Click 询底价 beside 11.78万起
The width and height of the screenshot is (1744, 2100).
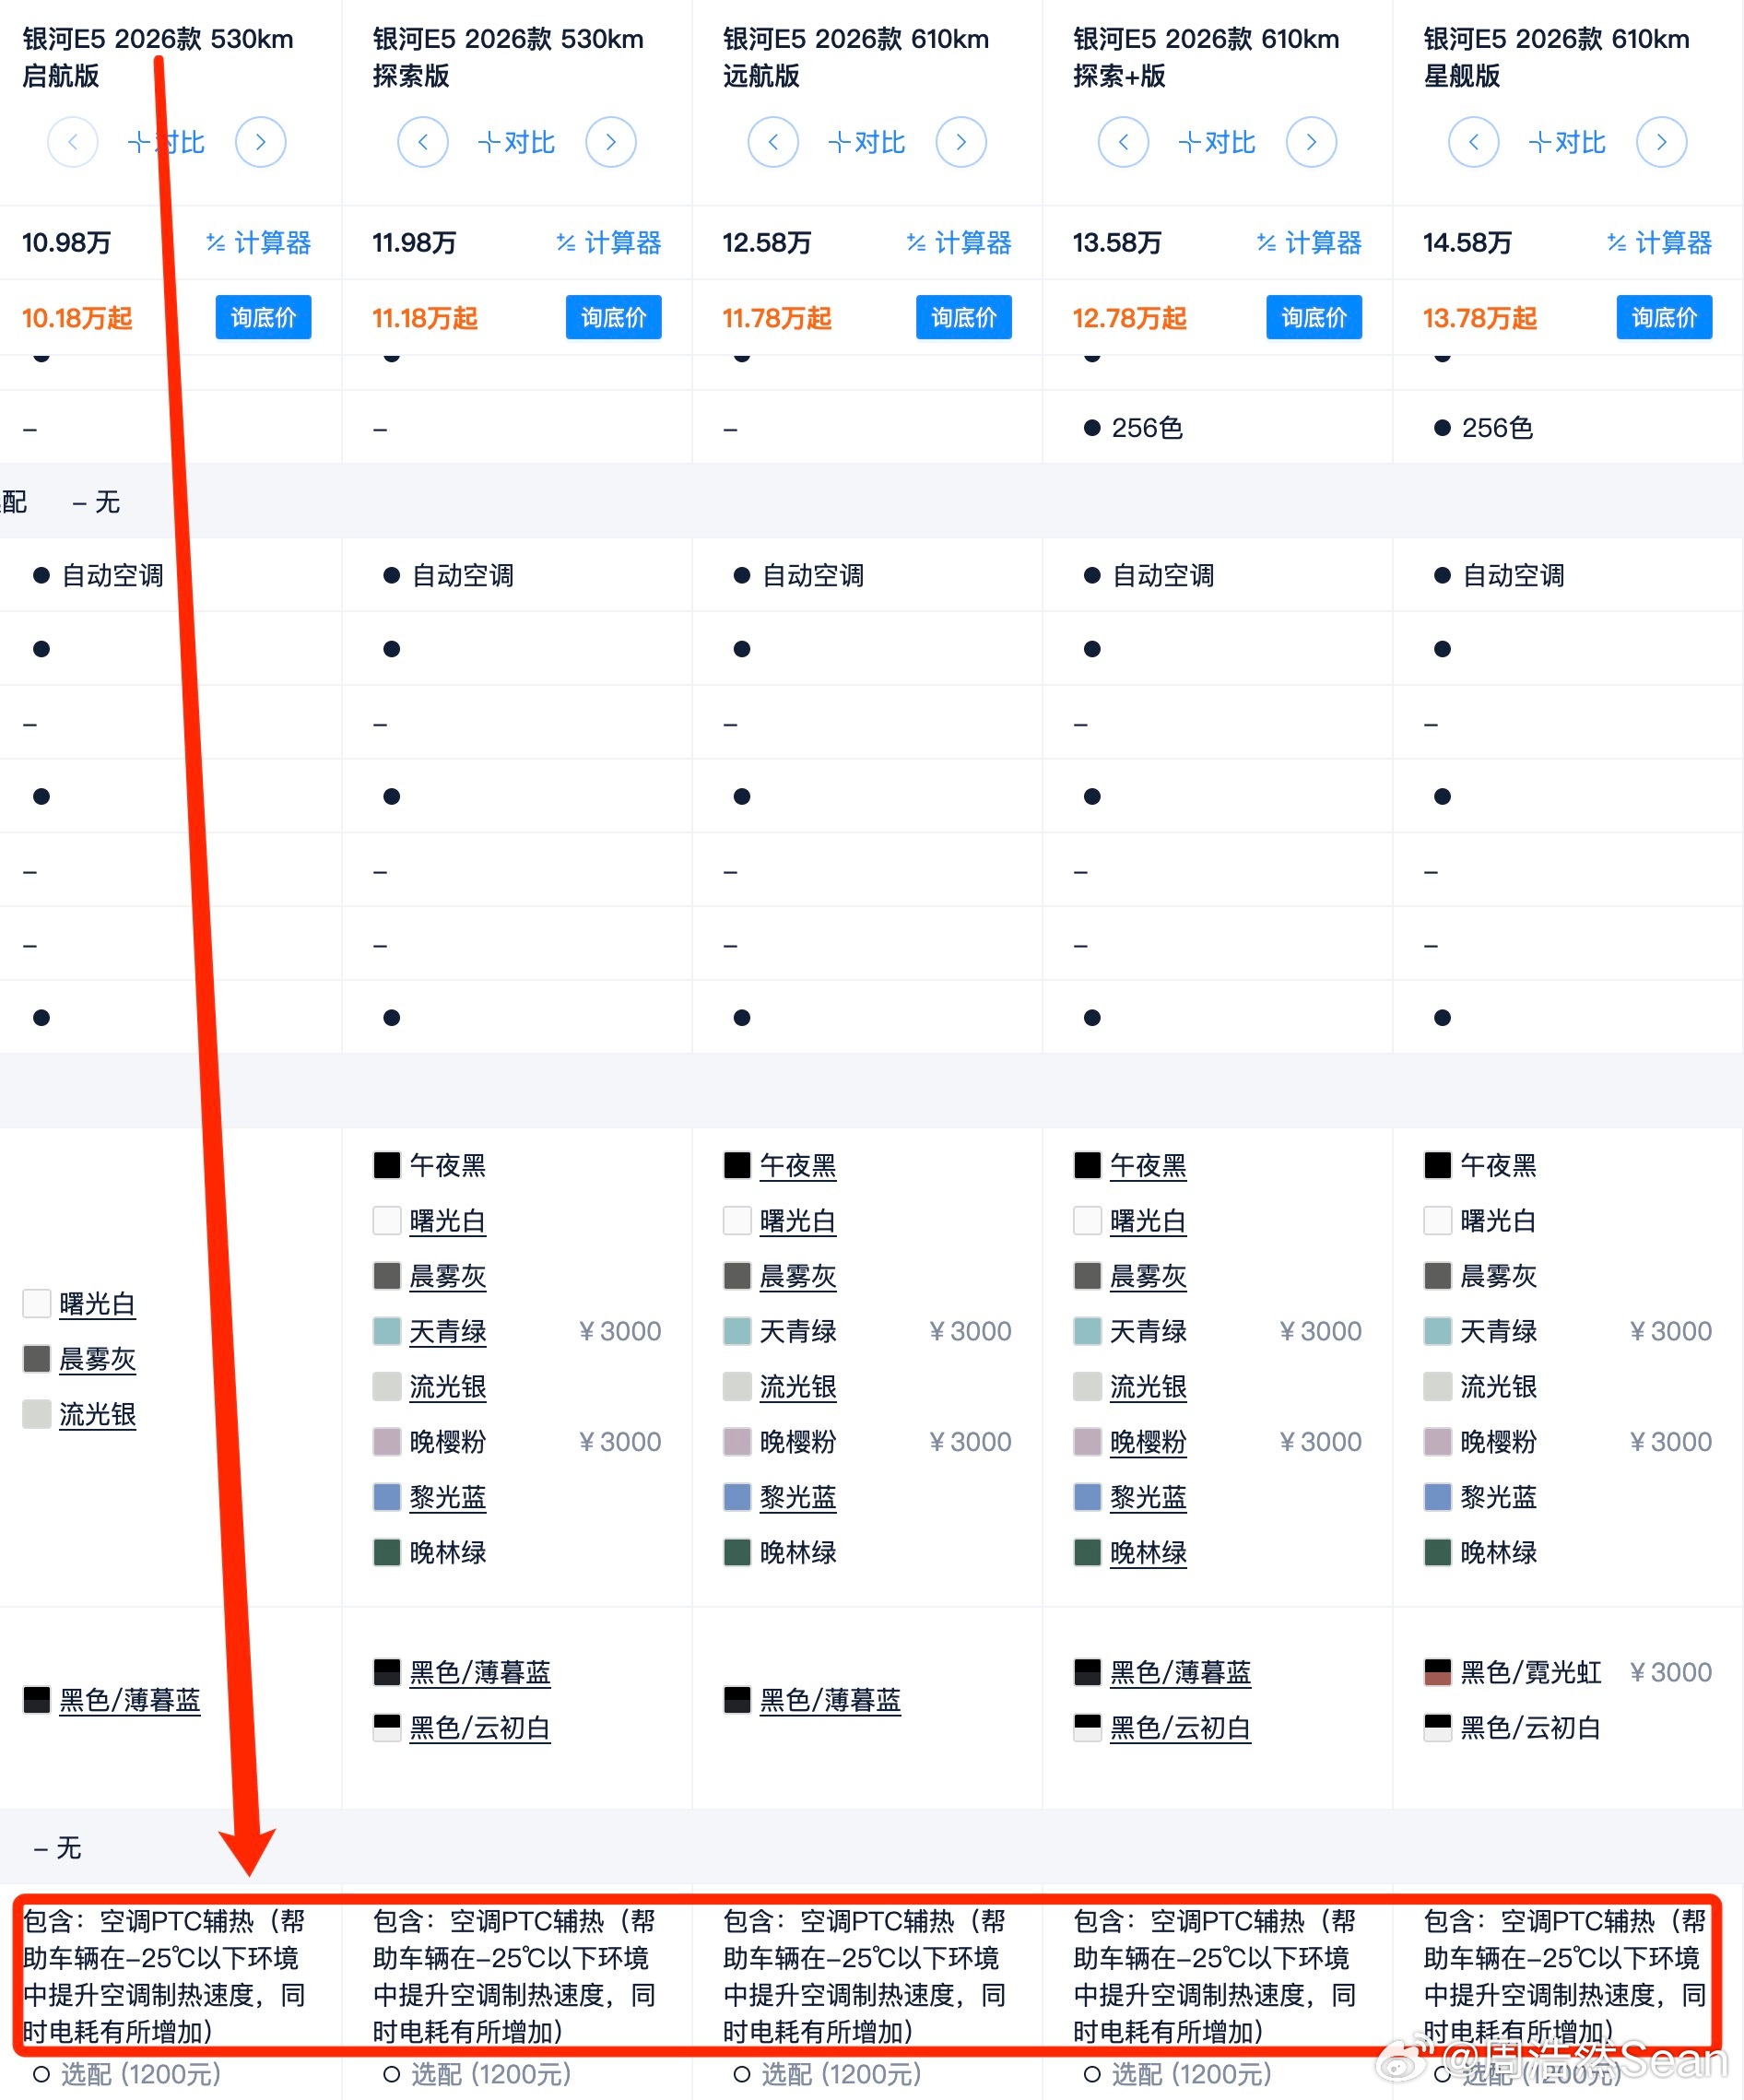(x=963, y=317)
